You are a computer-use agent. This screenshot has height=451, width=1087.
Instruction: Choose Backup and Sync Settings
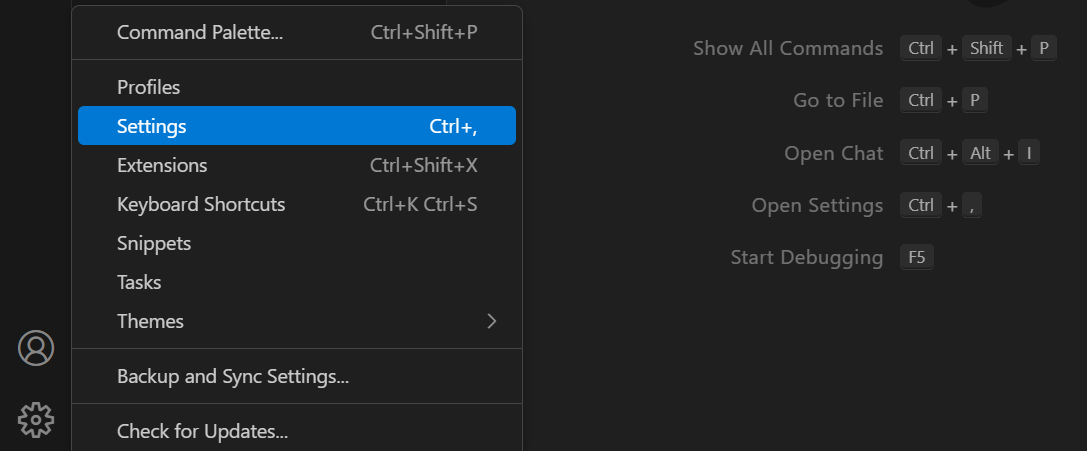tap(233, 377)
